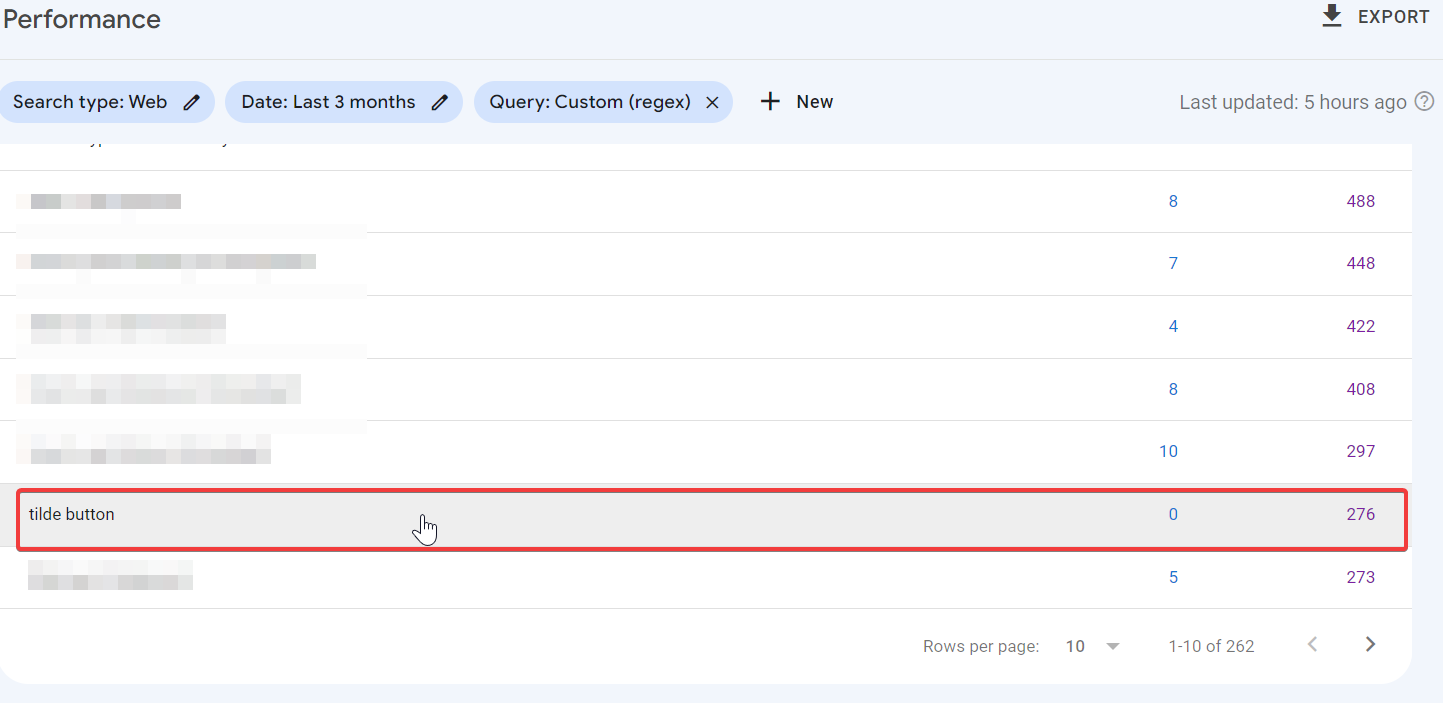Screen dimensions: 1443x703
Task: Open the Date: Last 3 months filter
Action: tap(344, 102)
